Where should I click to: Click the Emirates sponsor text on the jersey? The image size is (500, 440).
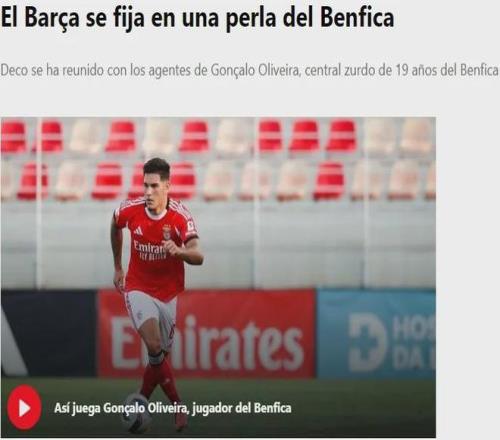pos(149,249)
